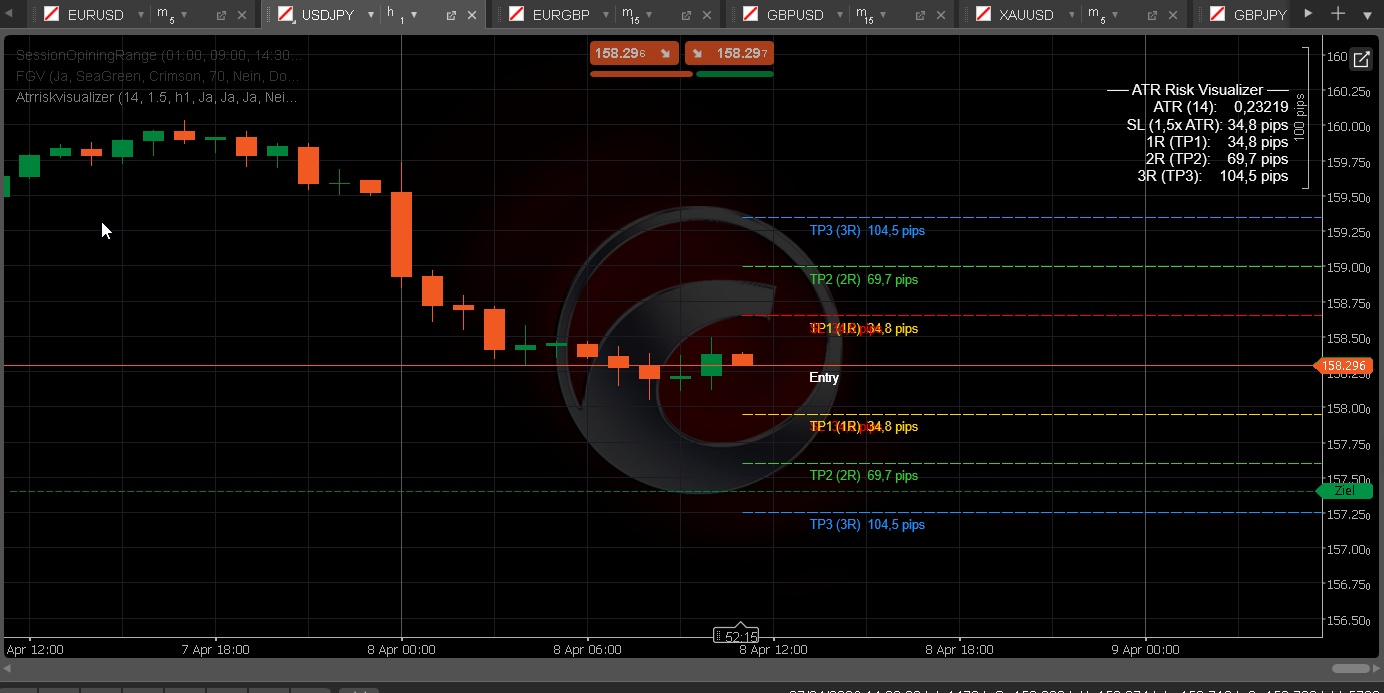Screen dimensions: 1384x693
Task: Select the Atrriskvisualizer indicator label
Action: coord(156,97)
